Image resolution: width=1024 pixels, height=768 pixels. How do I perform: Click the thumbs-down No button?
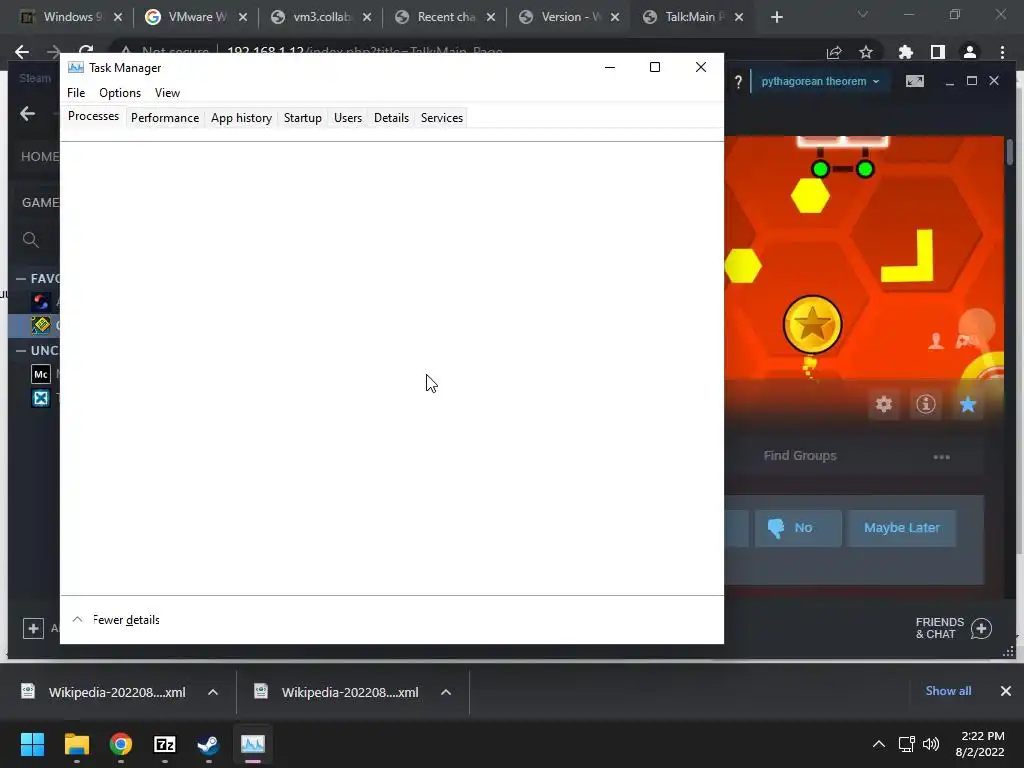[x=798, y=528]
